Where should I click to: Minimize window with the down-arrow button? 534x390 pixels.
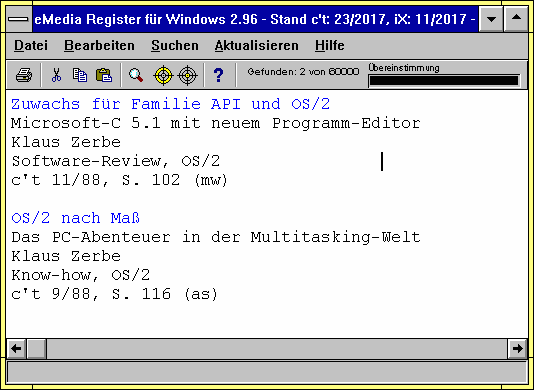[491, 19]
